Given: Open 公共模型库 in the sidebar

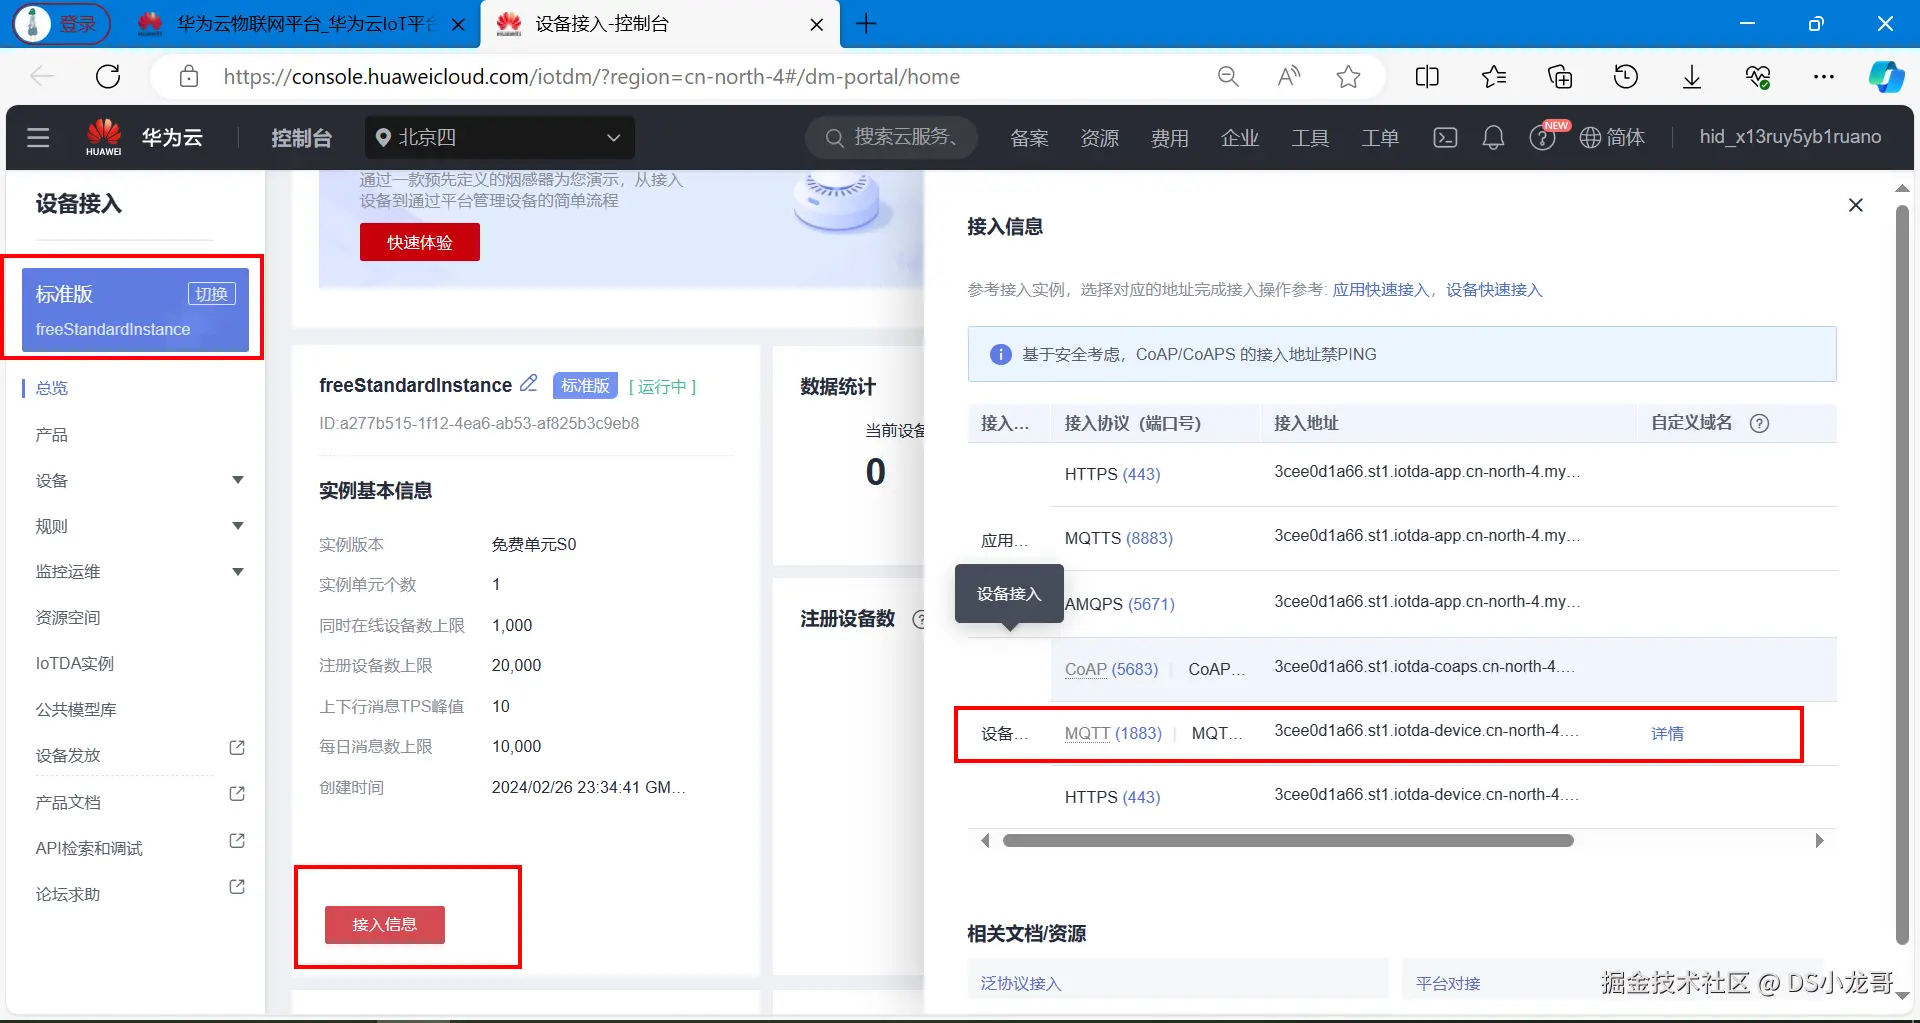Looking at the screenshot, I should [x=76, y=710].
